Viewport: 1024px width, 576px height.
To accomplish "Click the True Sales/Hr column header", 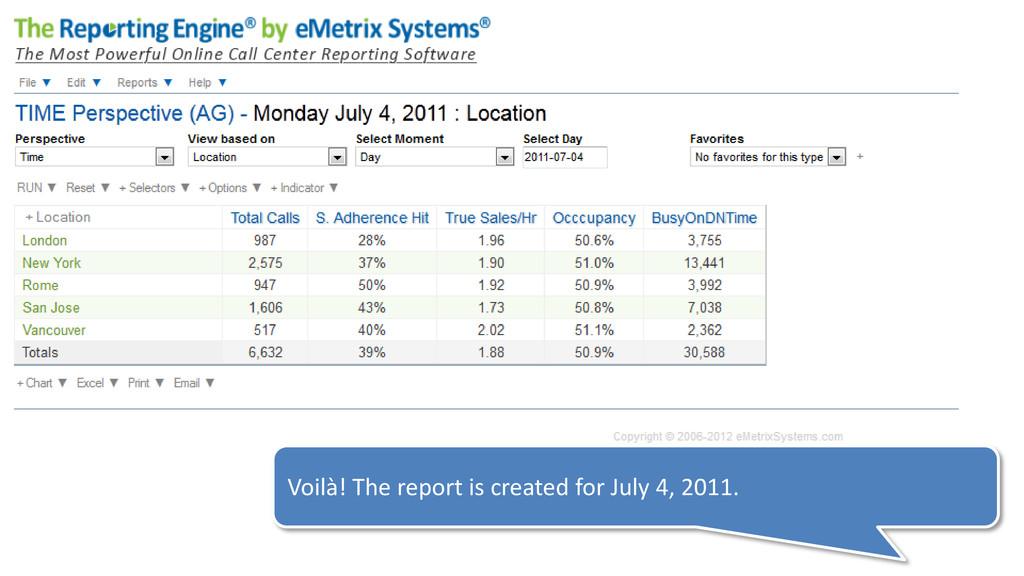I will pyautogui.click(x=491, y=218).
